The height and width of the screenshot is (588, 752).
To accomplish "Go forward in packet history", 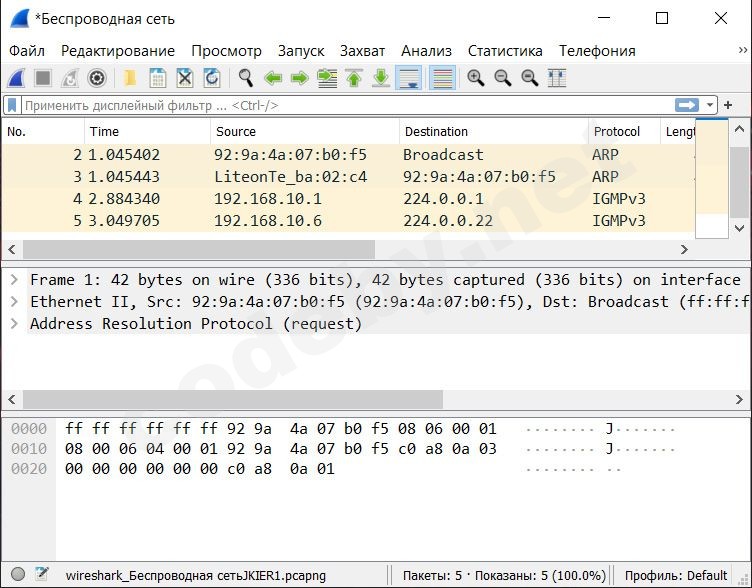I will pyautogui.click(x=300, y=78).
